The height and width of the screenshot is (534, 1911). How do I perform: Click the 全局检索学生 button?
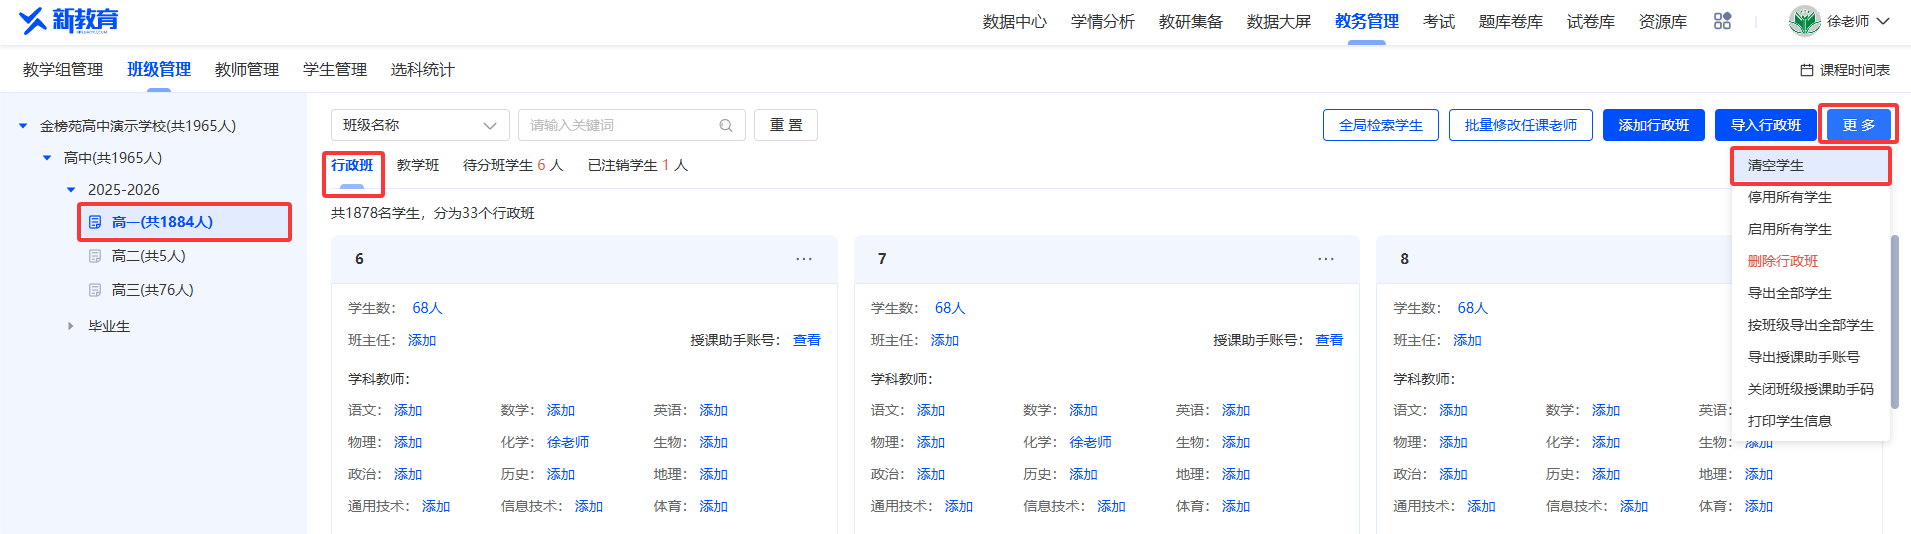coord(1380,125)
